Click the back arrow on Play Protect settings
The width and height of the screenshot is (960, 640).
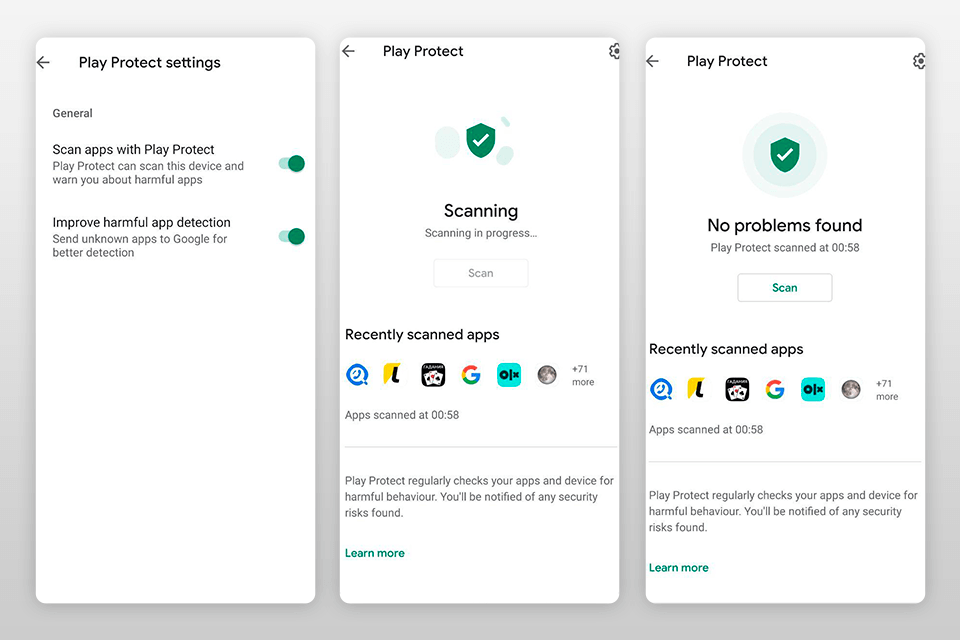(42, 62)
